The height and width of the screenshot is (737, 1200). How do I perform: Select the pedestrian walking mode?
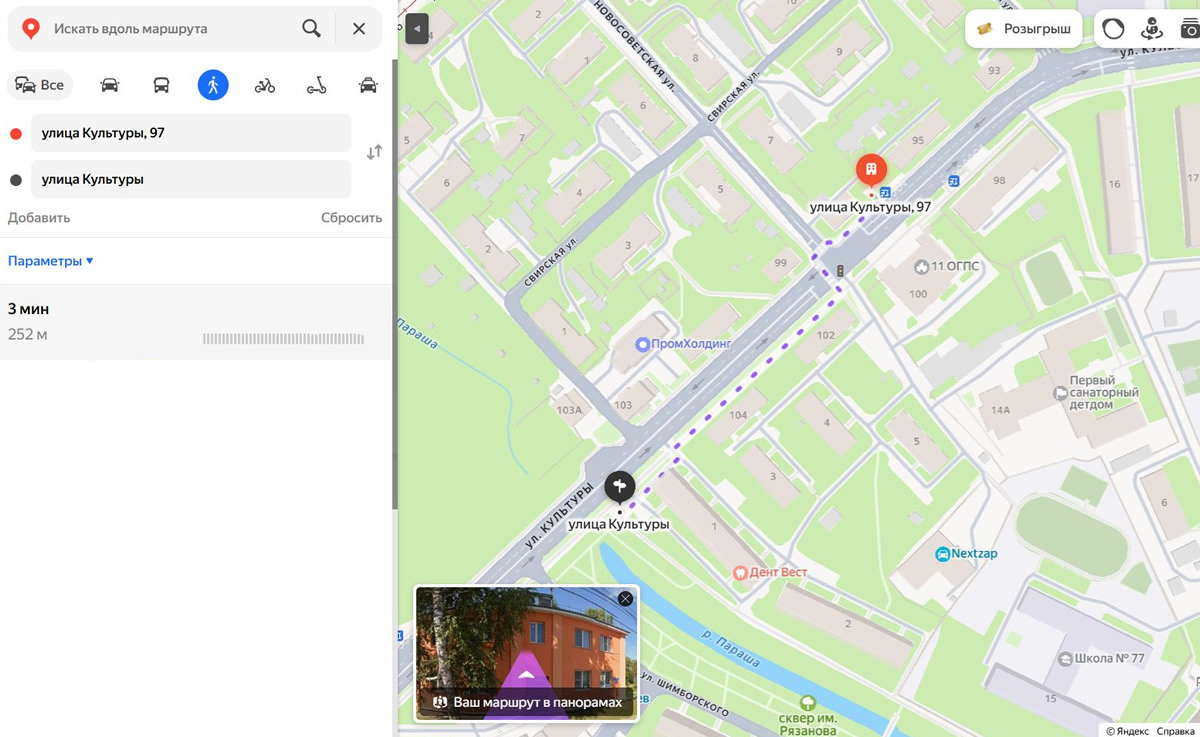point(213,85)
